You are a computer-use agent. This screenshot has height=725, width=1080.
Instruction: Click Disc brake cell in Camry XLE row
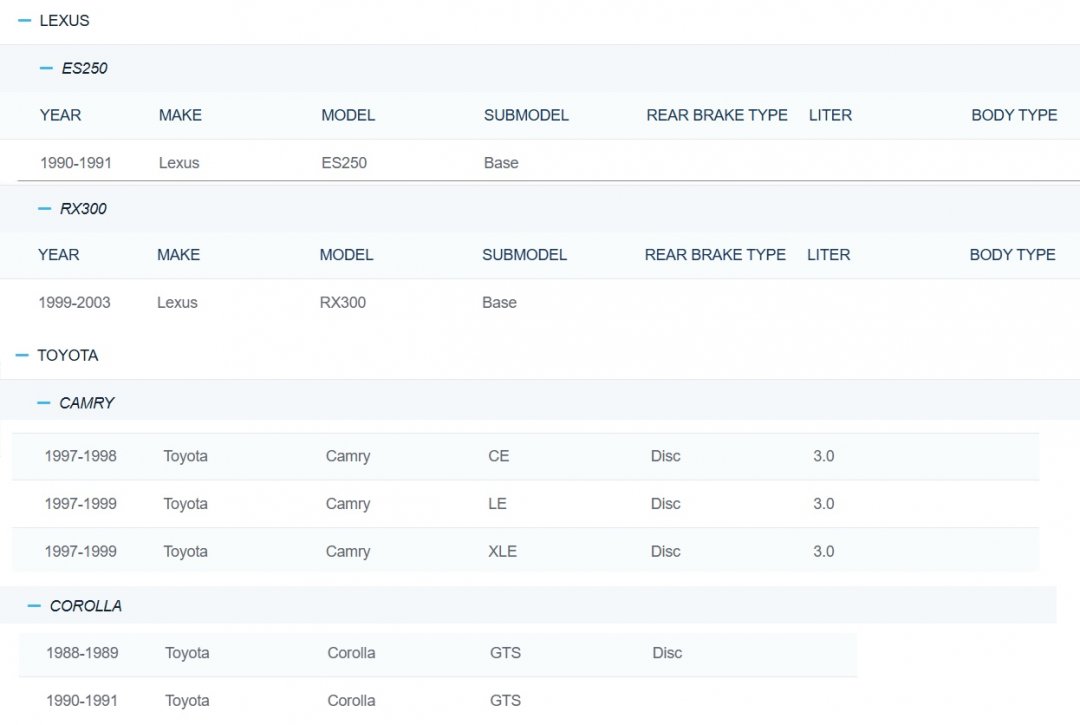pyautogui.click(x=665, y=551)
